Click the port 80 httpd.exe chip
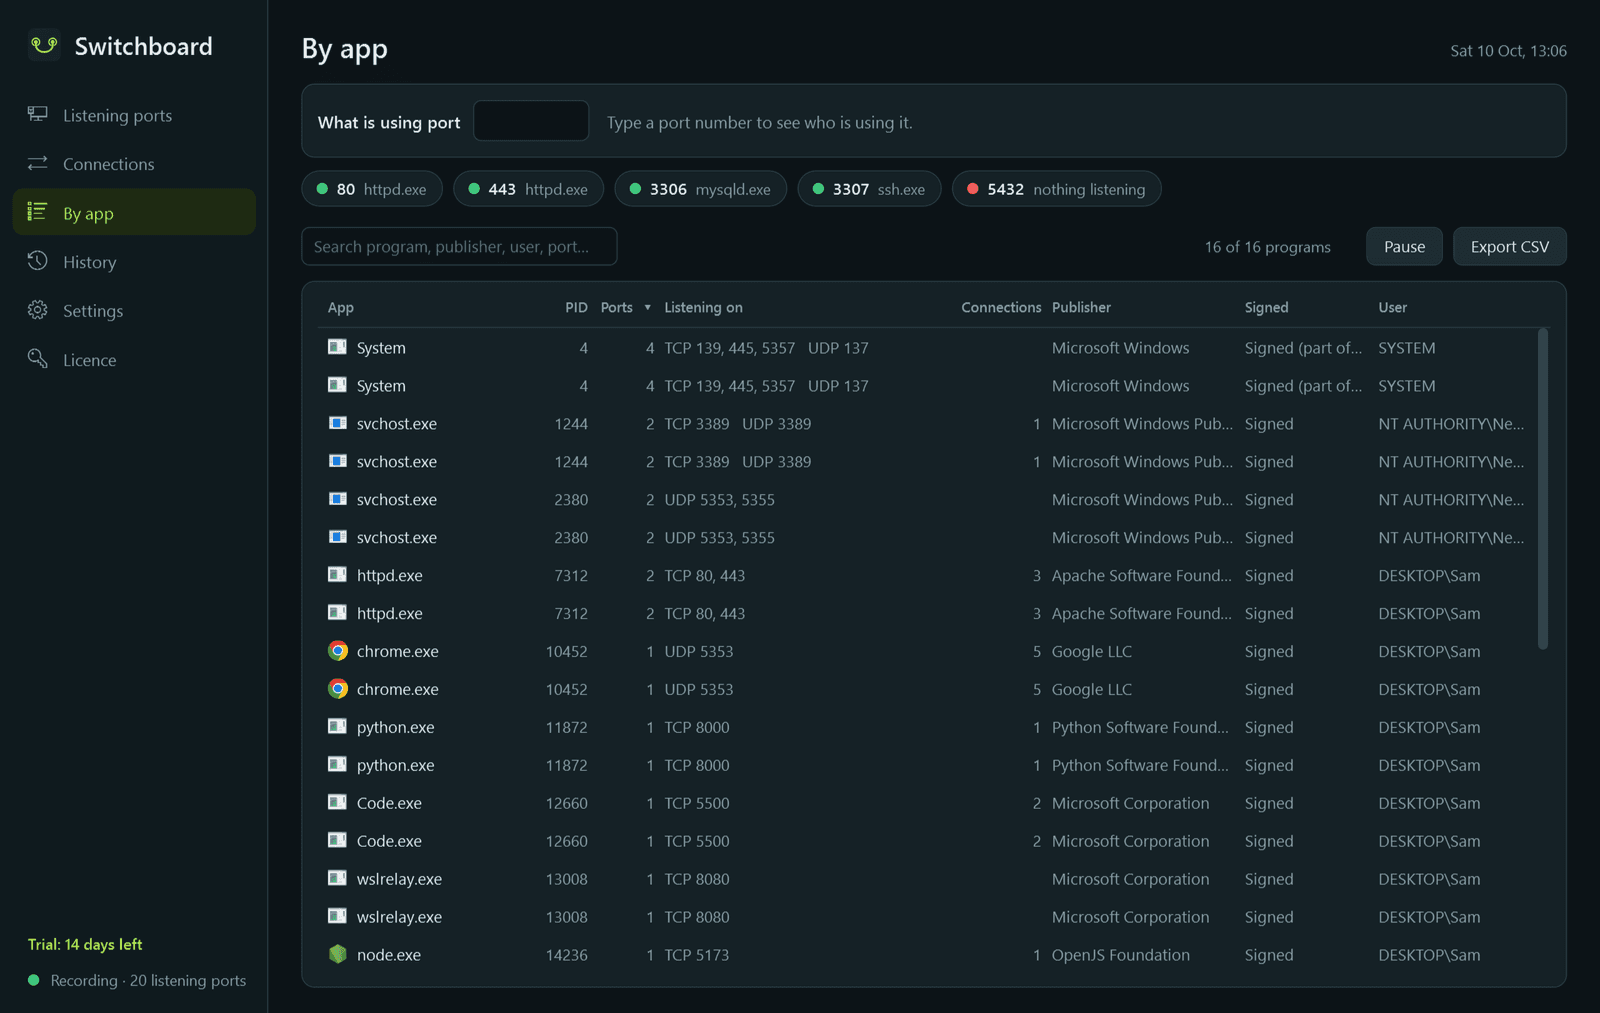1600x1013 pixels. 372,189
